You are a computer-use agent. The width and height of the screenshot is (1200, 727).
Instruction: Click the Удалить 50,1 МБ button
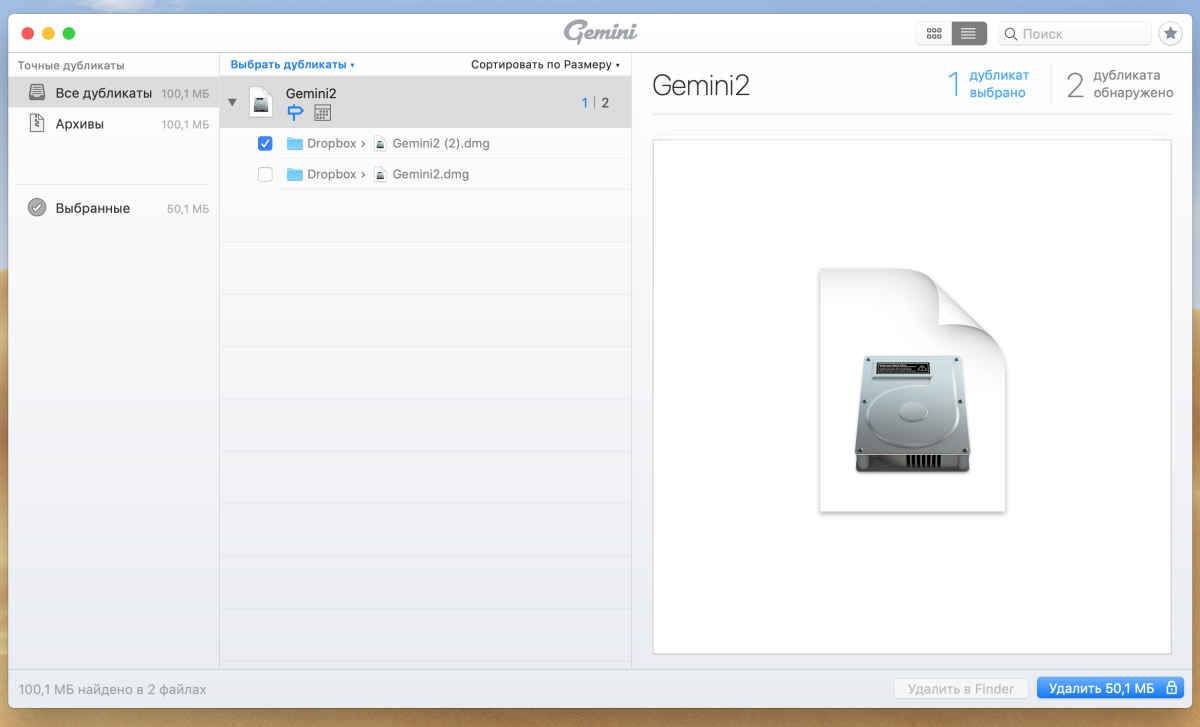pyautogui.click(x=1111, y=688)
